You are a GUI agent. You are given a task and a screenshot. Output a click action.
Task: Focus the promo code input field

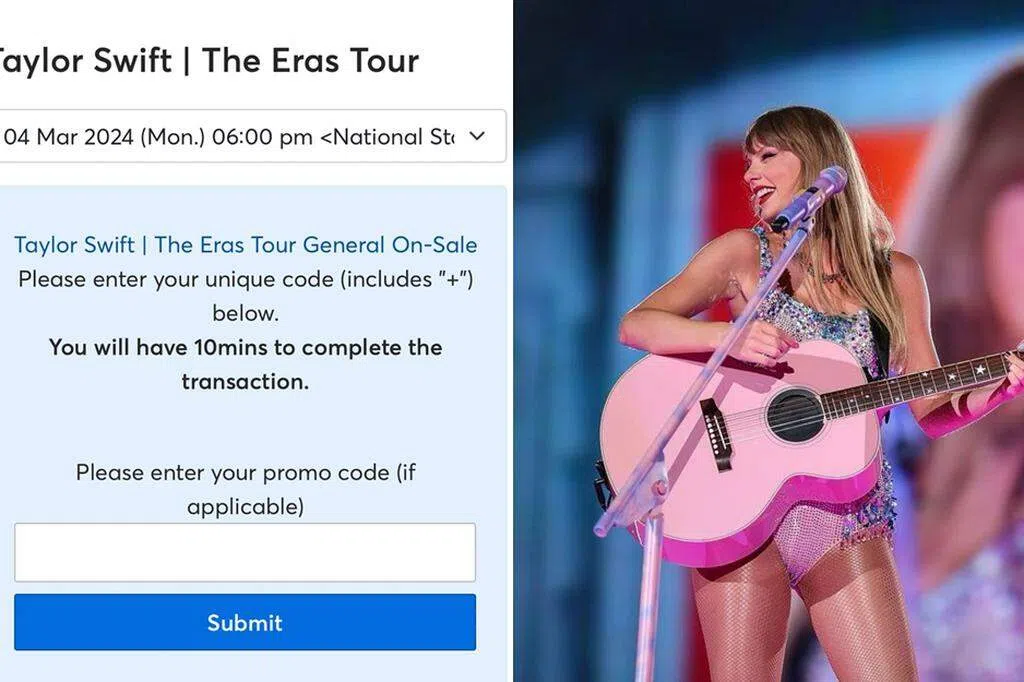pyautogui.click(x=245, y=552)
